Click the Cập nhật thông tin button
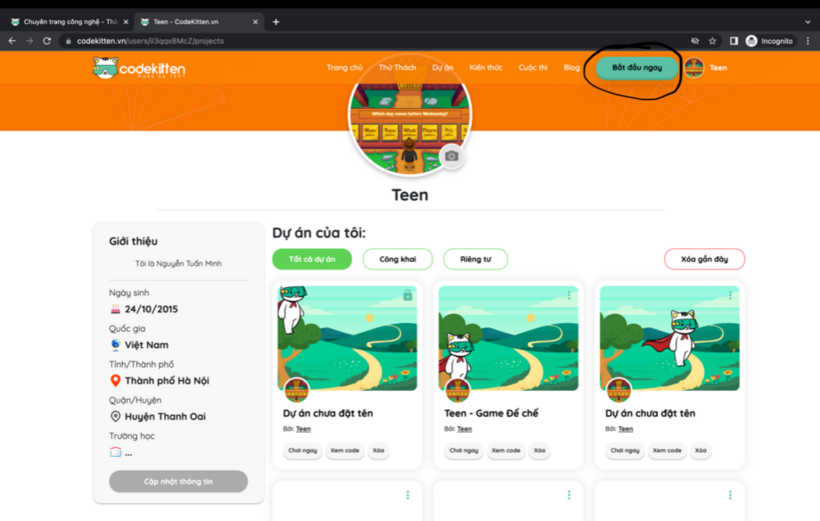The height and width of the screenshot is (521, 820). 178,481
